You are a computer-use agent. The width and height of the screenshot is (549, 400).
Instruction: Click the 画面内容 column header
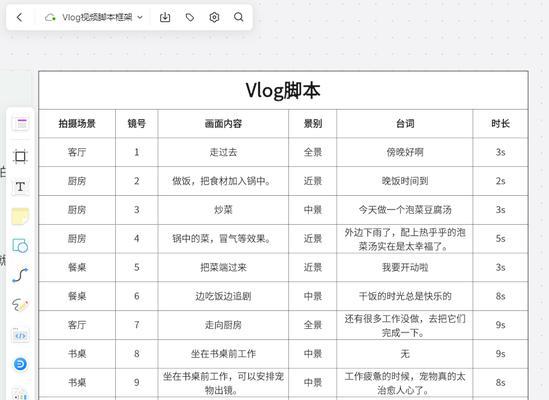(223, 124)
